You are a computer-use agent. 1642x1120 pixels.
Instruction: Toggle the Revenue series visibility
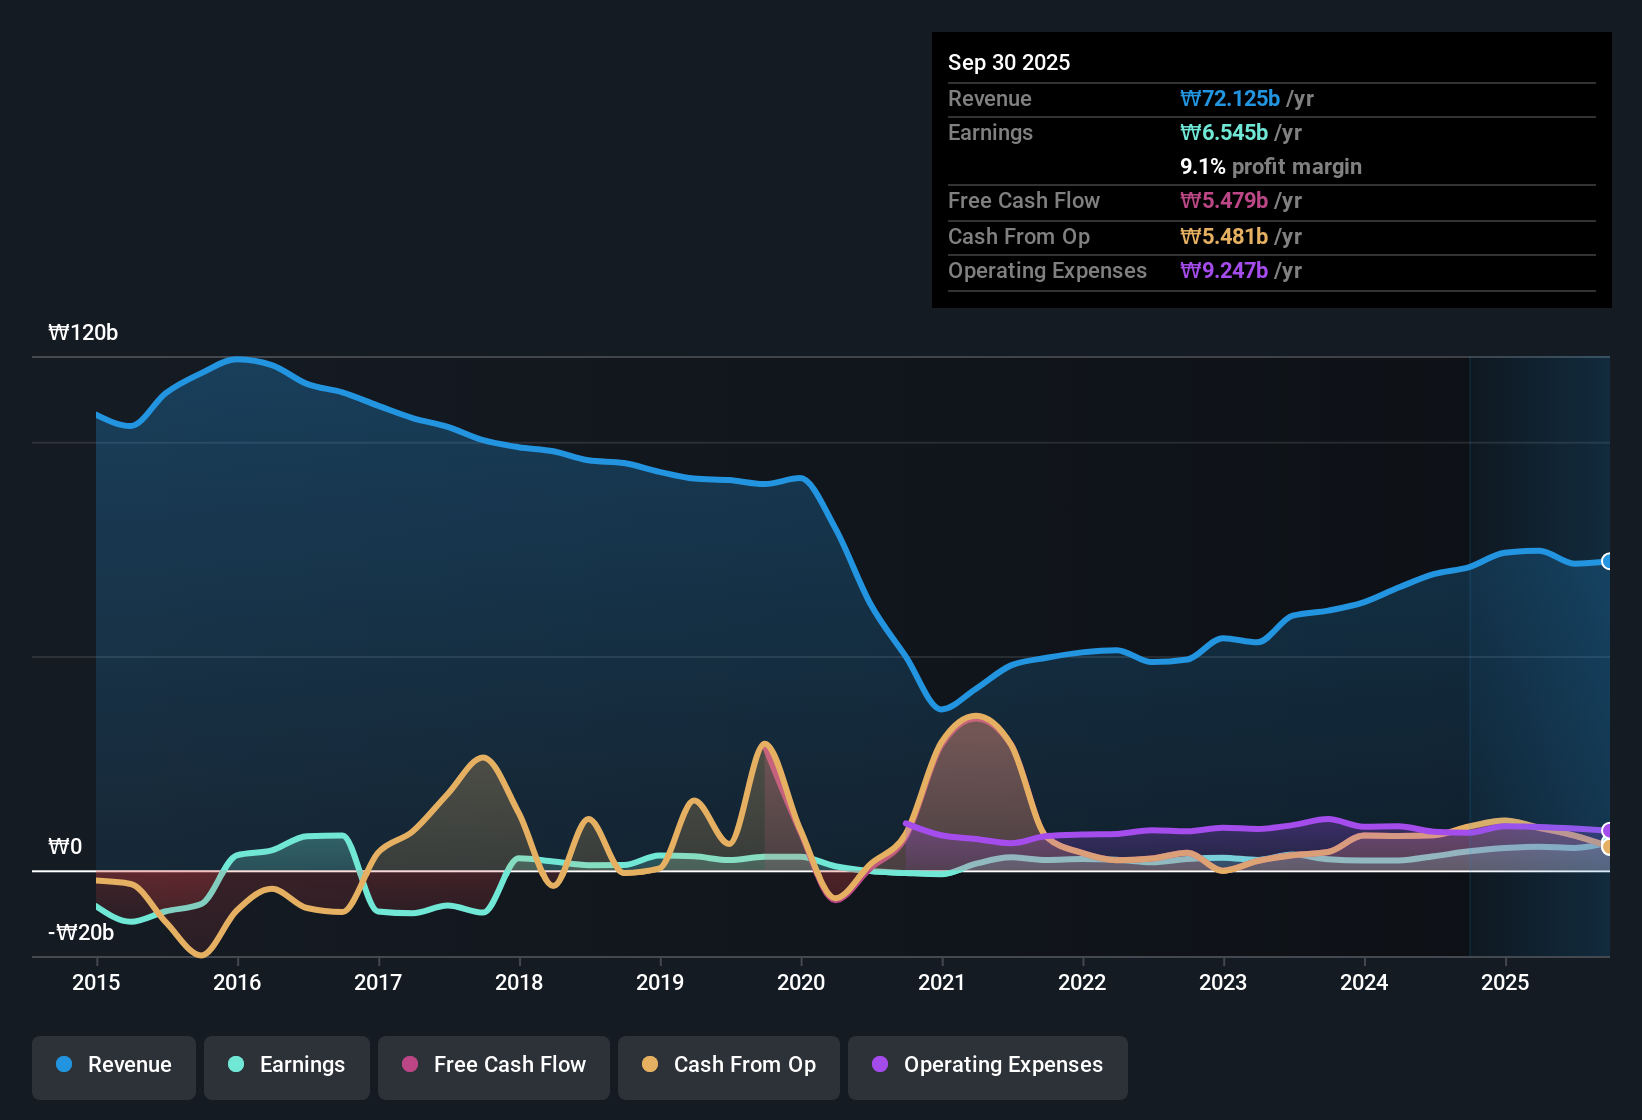[x=113, y=1065]
